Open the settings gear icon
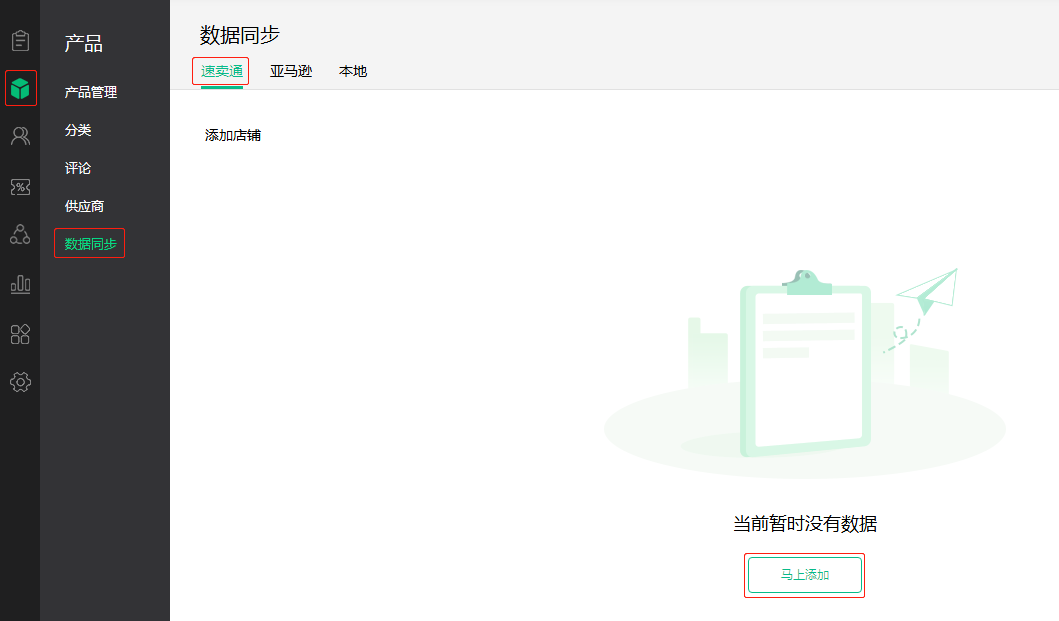The image size is (1059, 621). coord(20,382)
